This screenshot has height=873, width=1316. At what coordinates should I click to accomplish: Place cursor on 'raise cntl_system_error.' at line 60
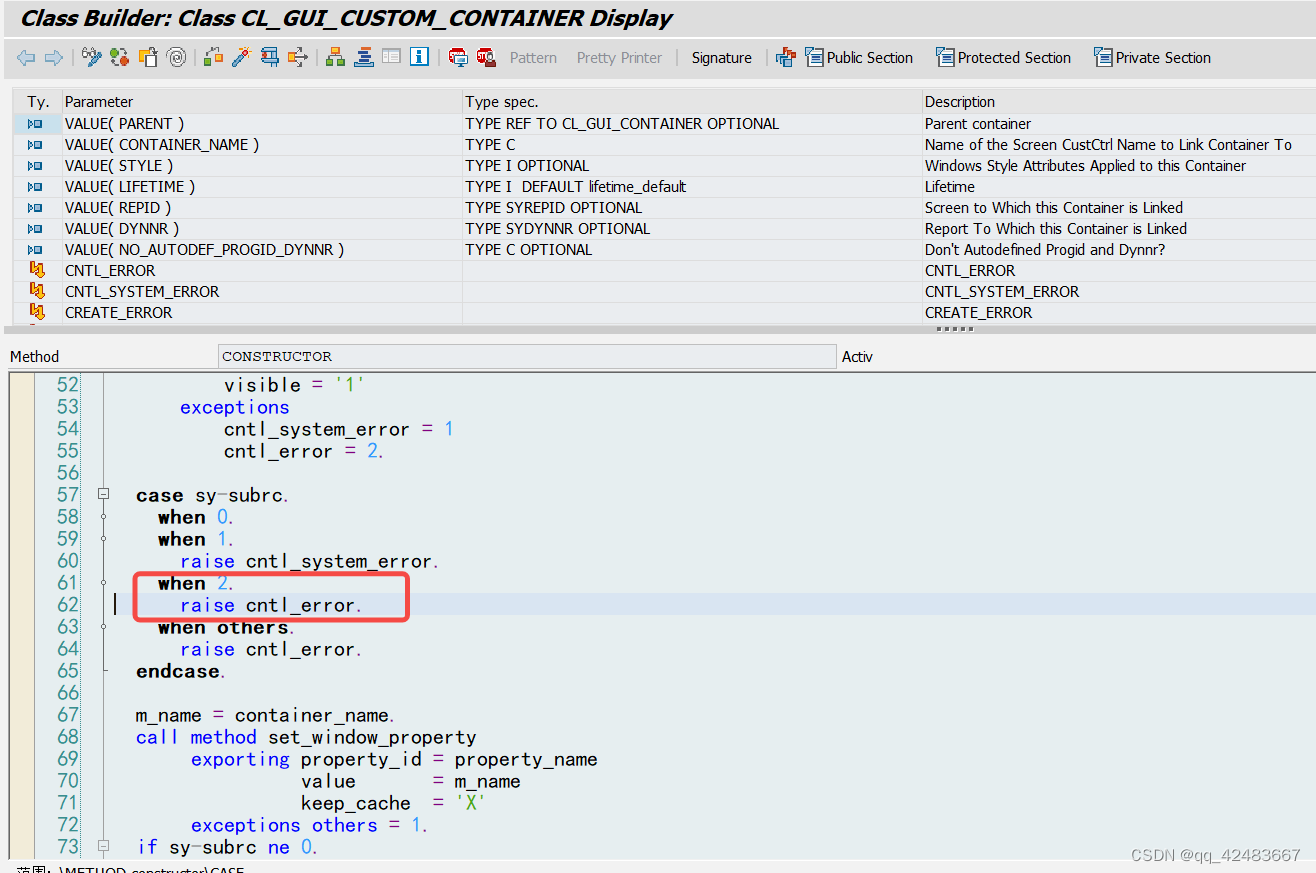309,561
